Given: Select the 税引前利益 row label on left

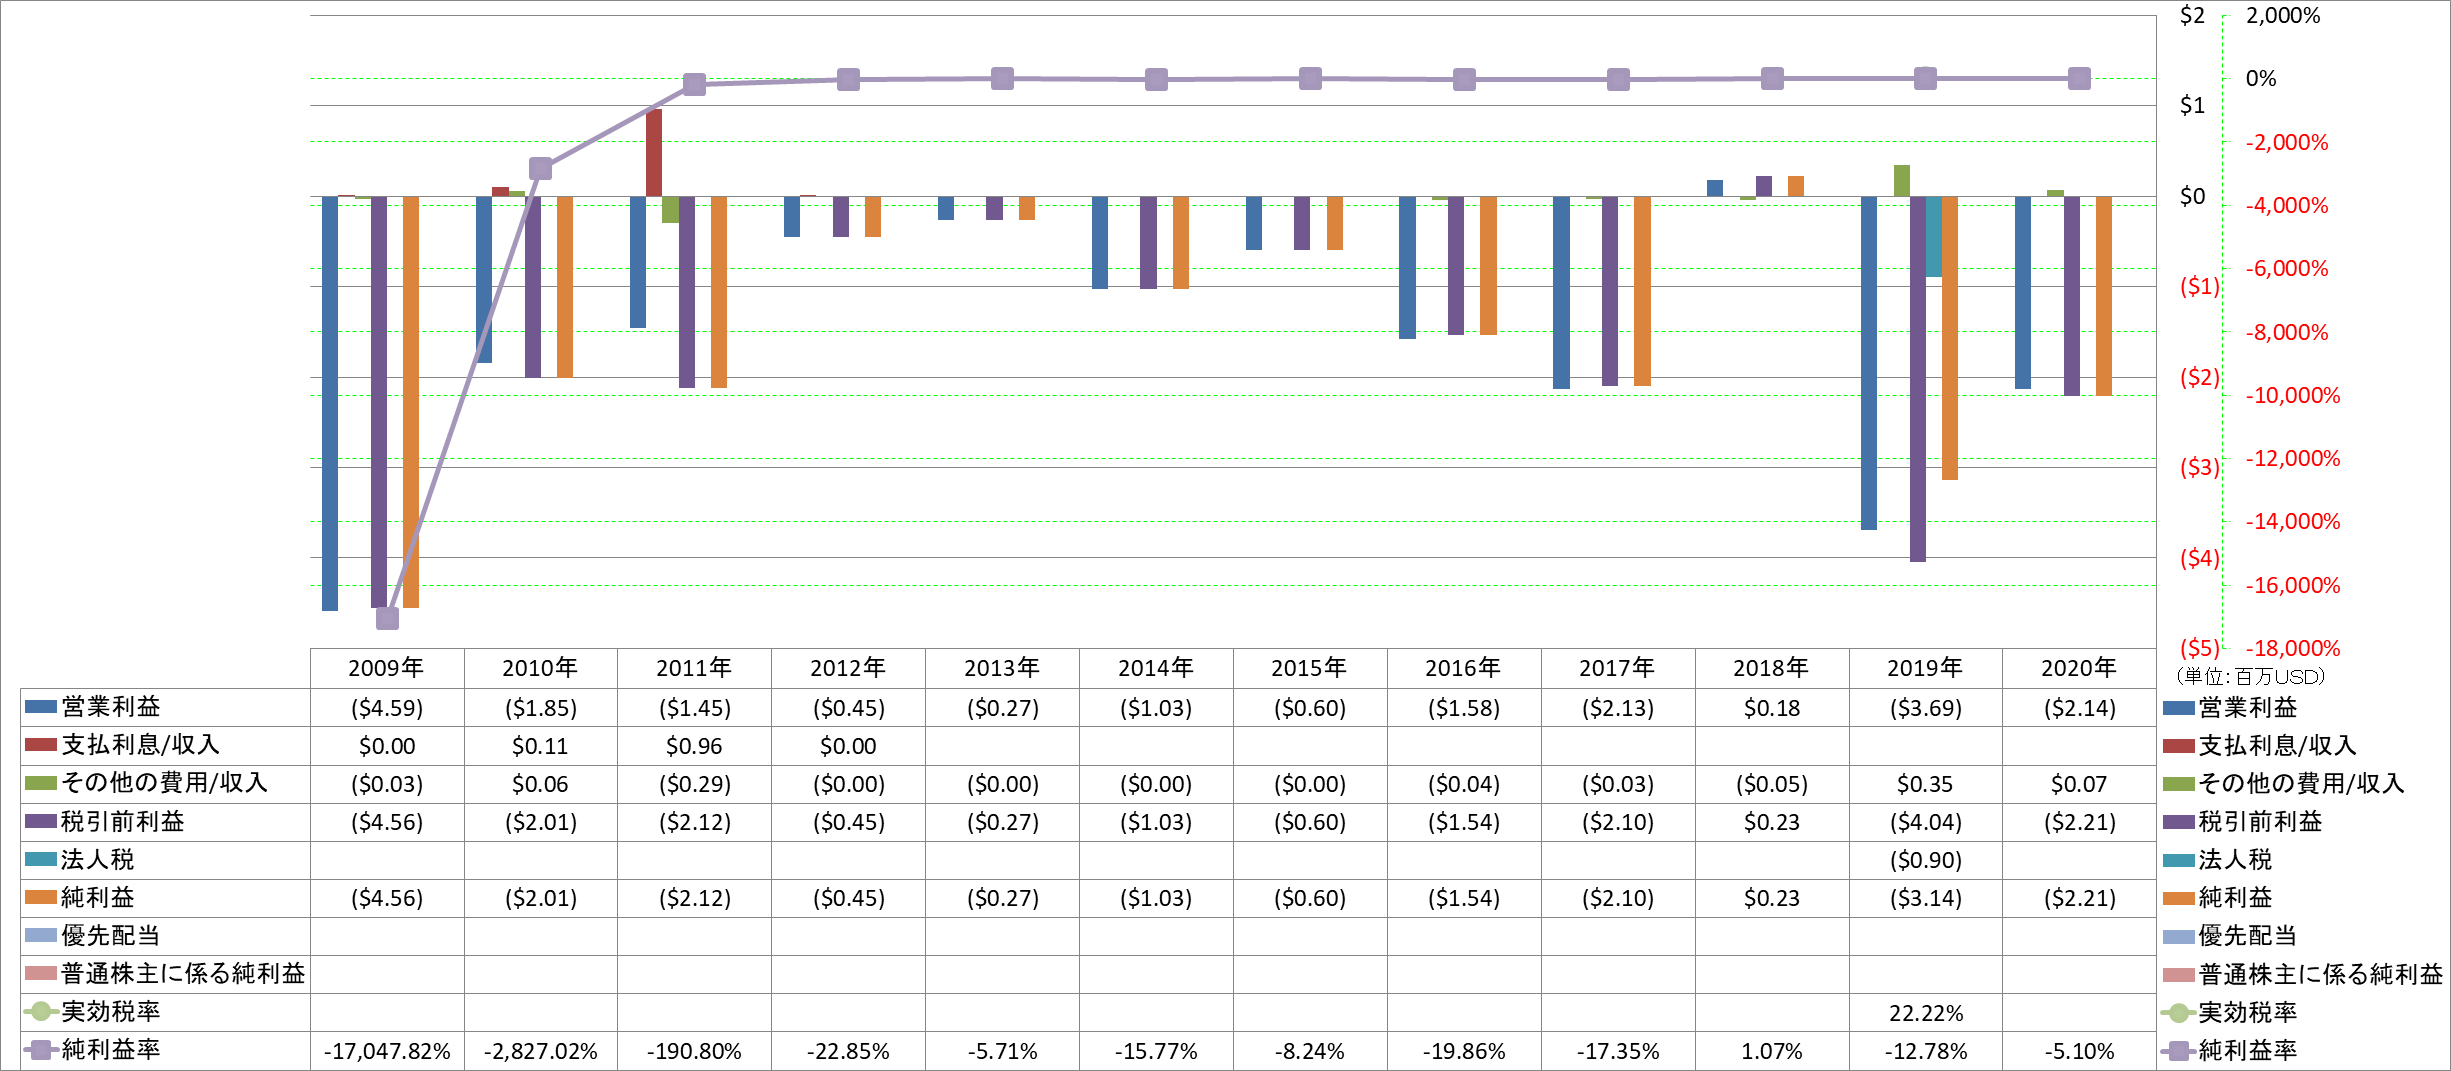Looking at the screenshot, I should click(x=123, y=822).
